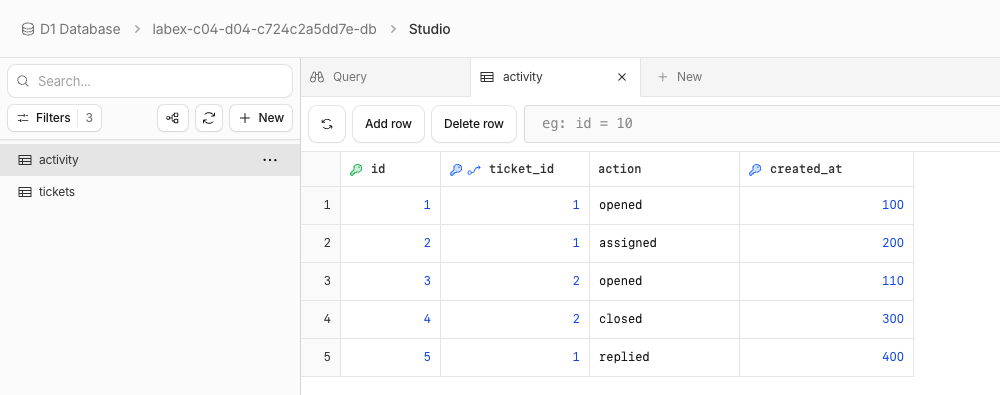
Task: Open the Filters button
Action: click(54, 118)
